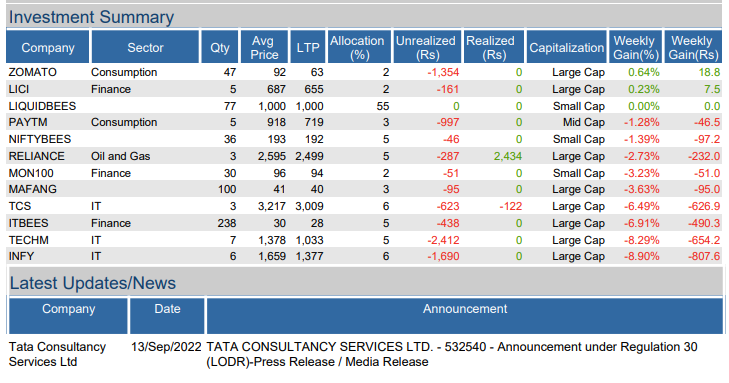Click the LICI company cell
The height and width of the screenshot is (383, 729).
[x=19, y=89]
